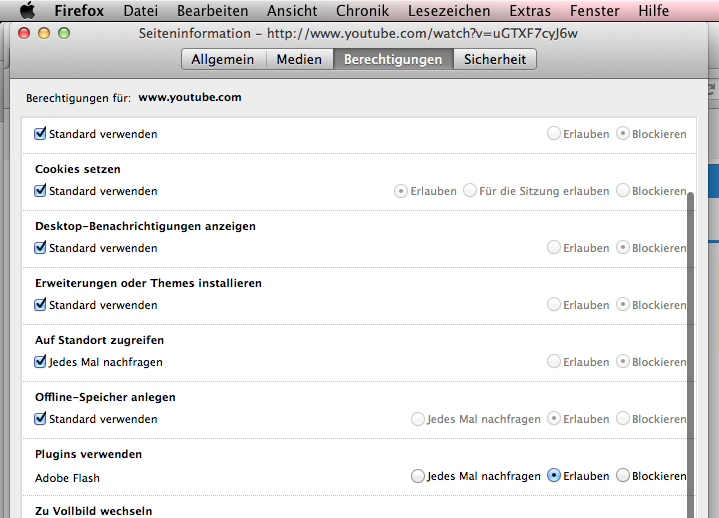Select Jedes Mal nachfragen for Adobe Flash
The height and width of the screenshot is (518, 719).
coord(418,476)
